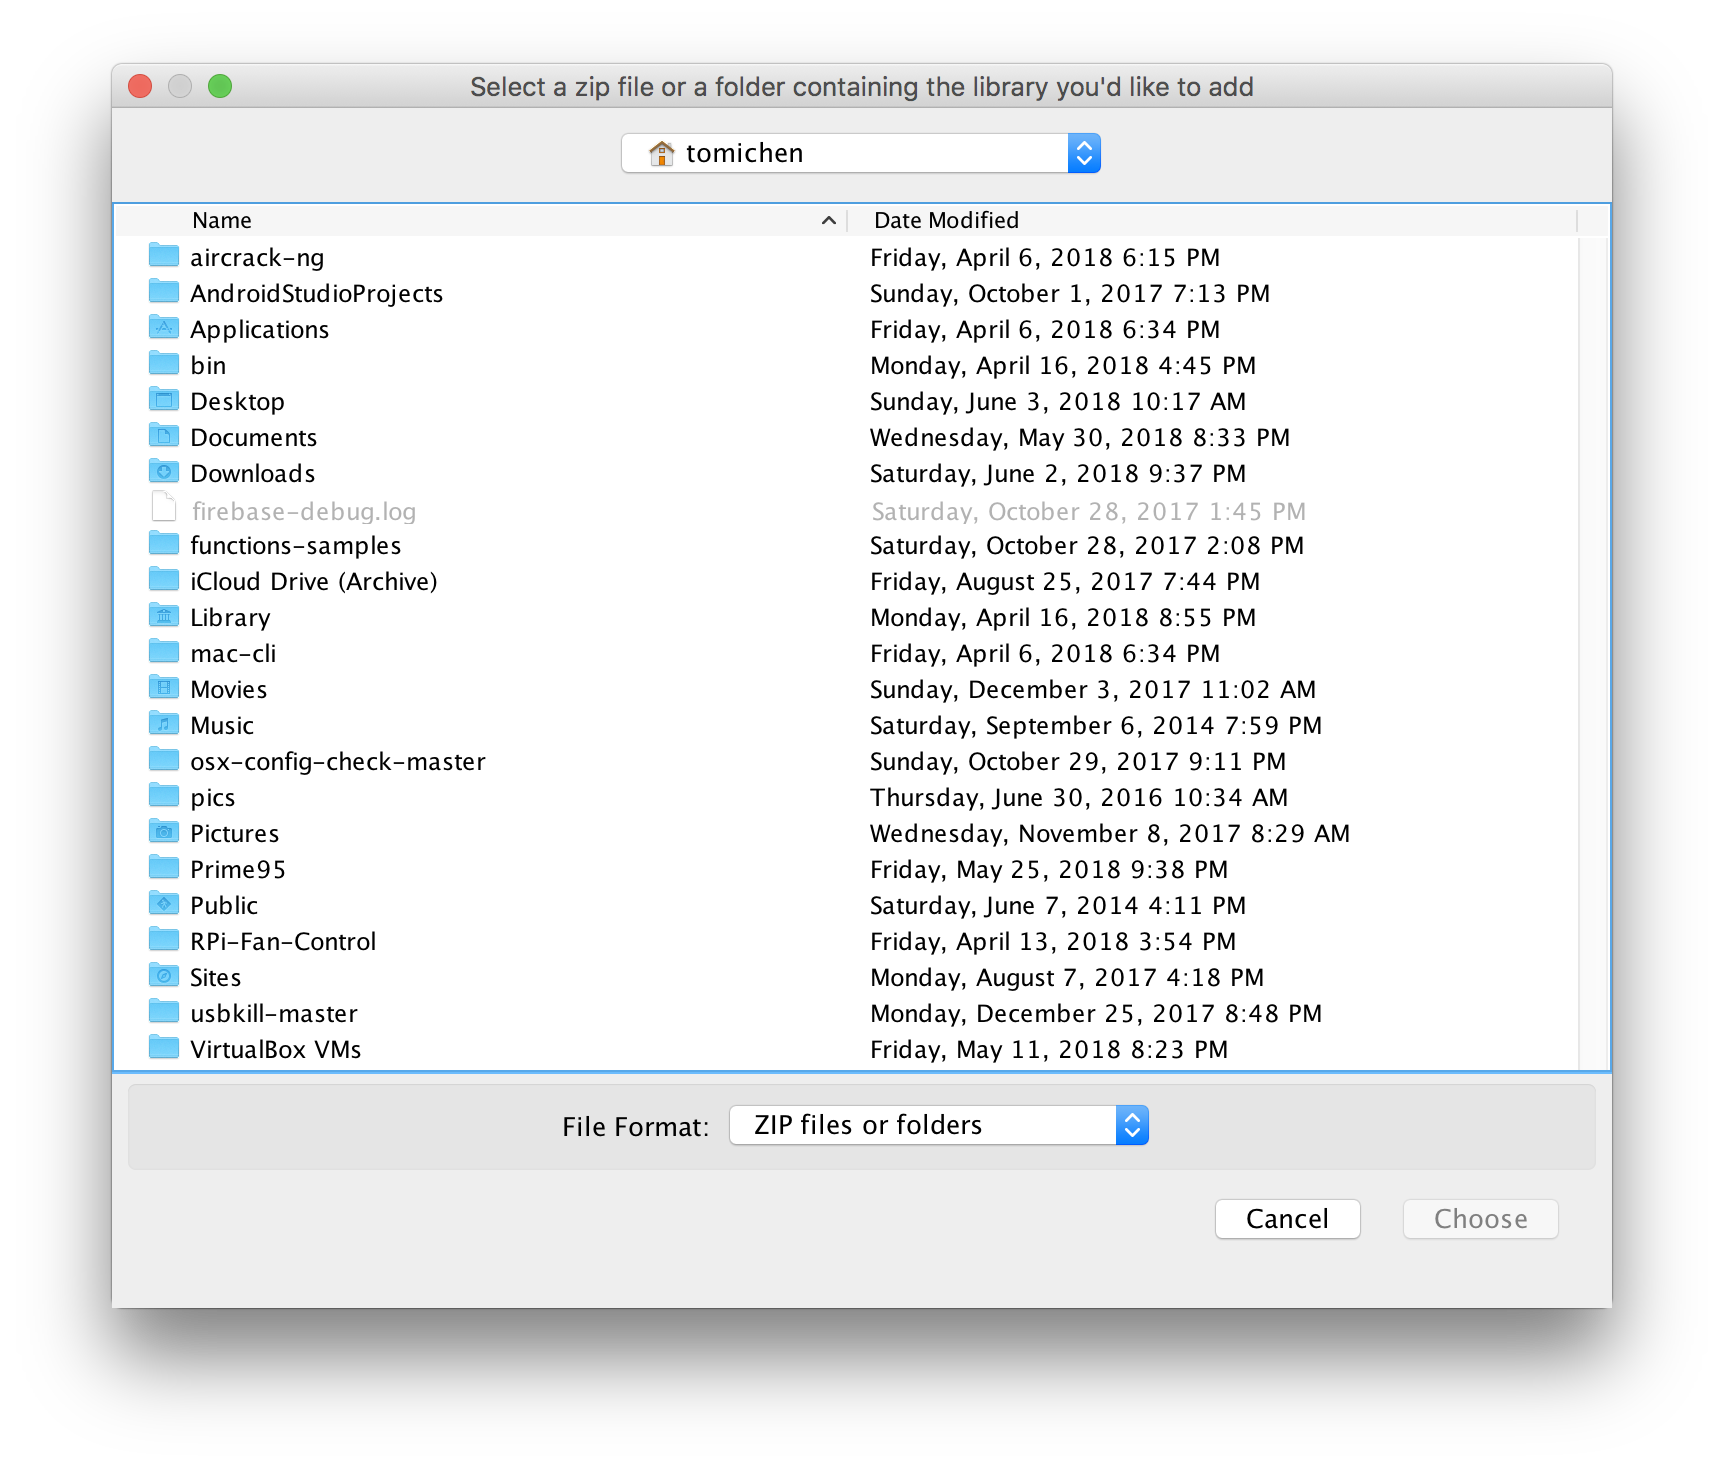Image resolution: width=1724 pixels, height=1468 pixels.
Task: Click the Public folder icon
Action: 164,904
